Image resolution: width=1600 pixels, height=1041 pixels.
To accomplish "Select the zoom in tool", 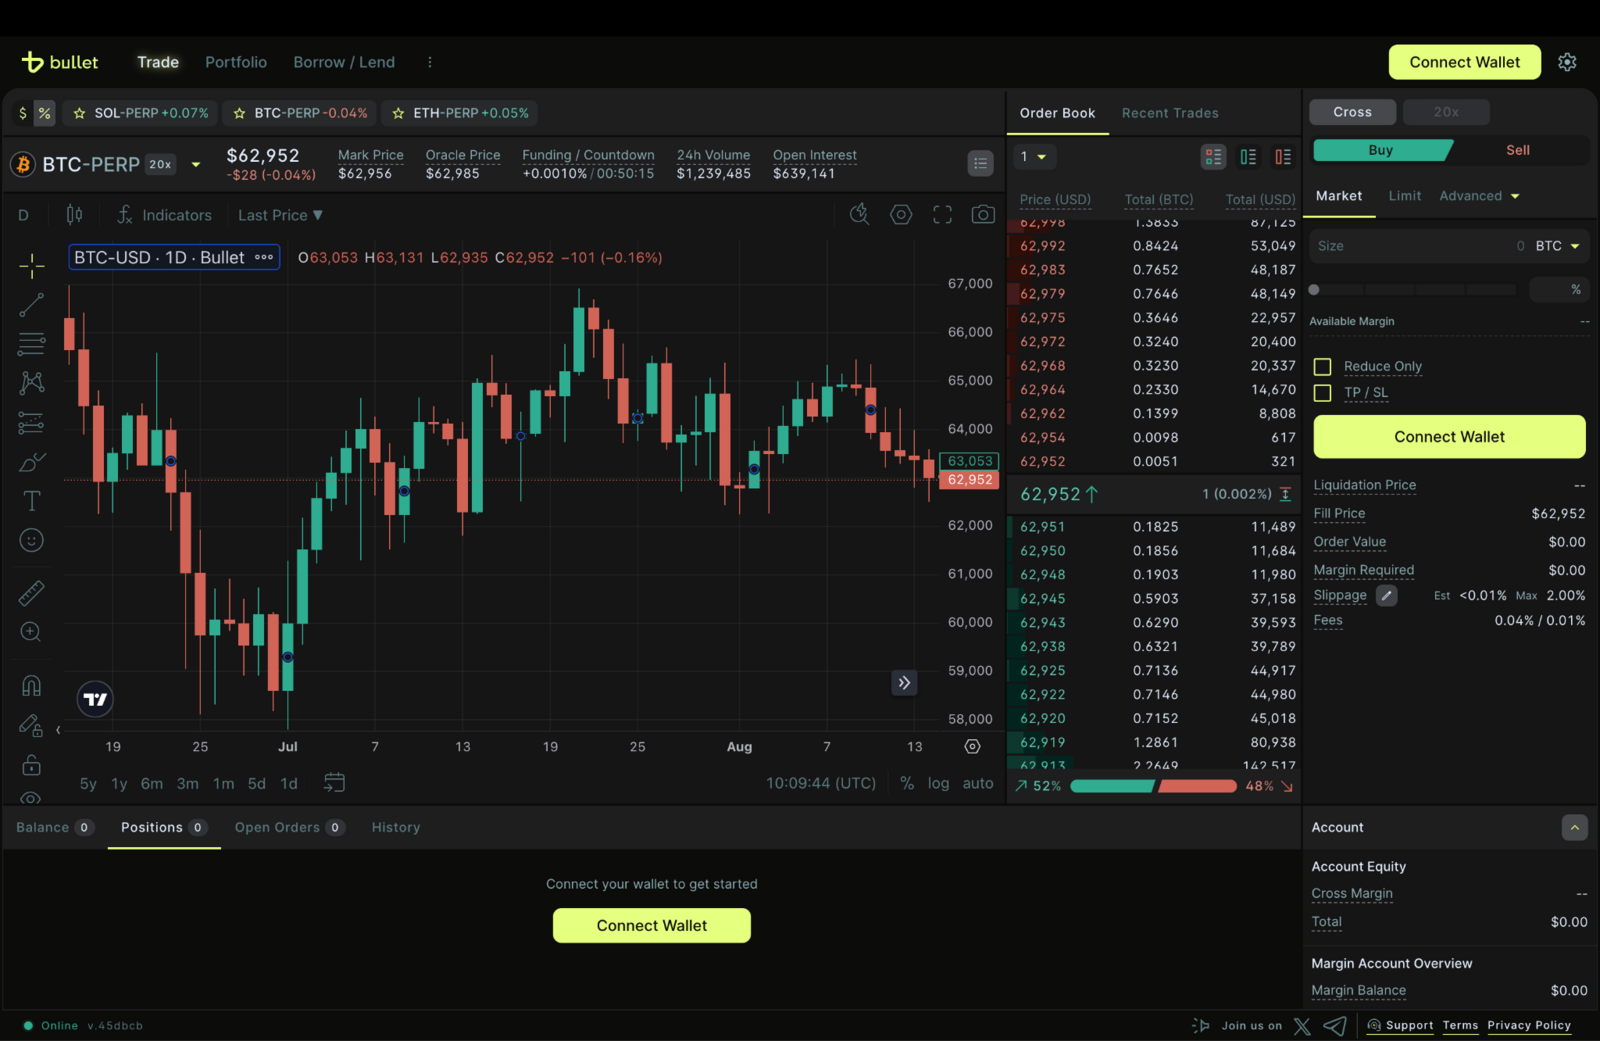I will [32, 632].
